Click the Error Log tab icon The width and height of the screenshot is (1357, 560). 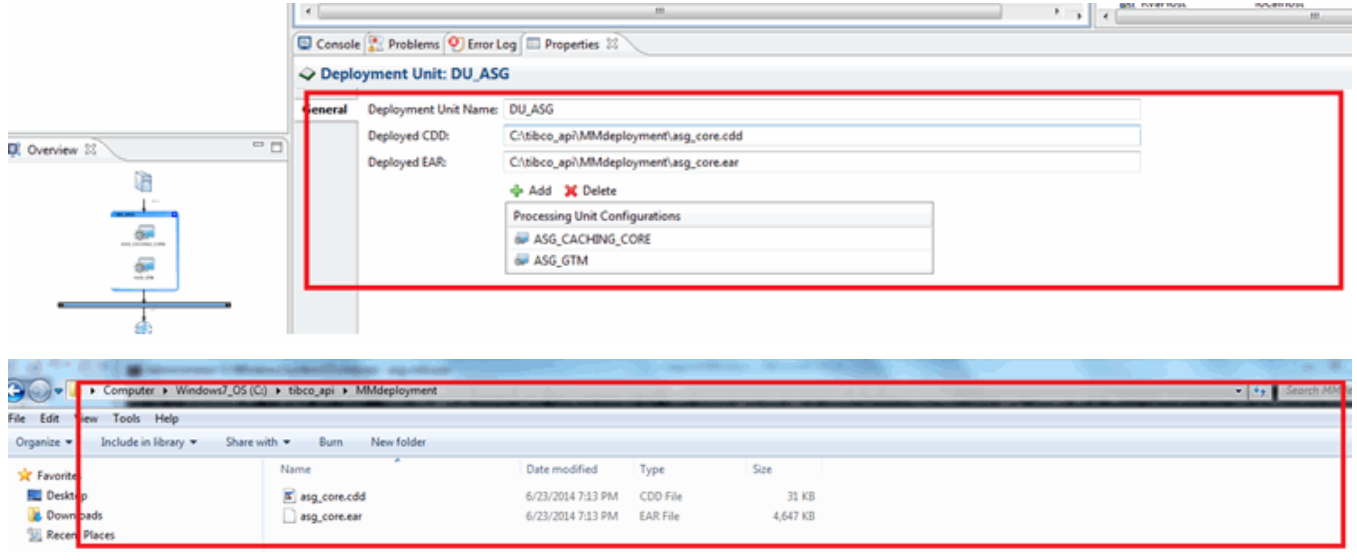456,44
